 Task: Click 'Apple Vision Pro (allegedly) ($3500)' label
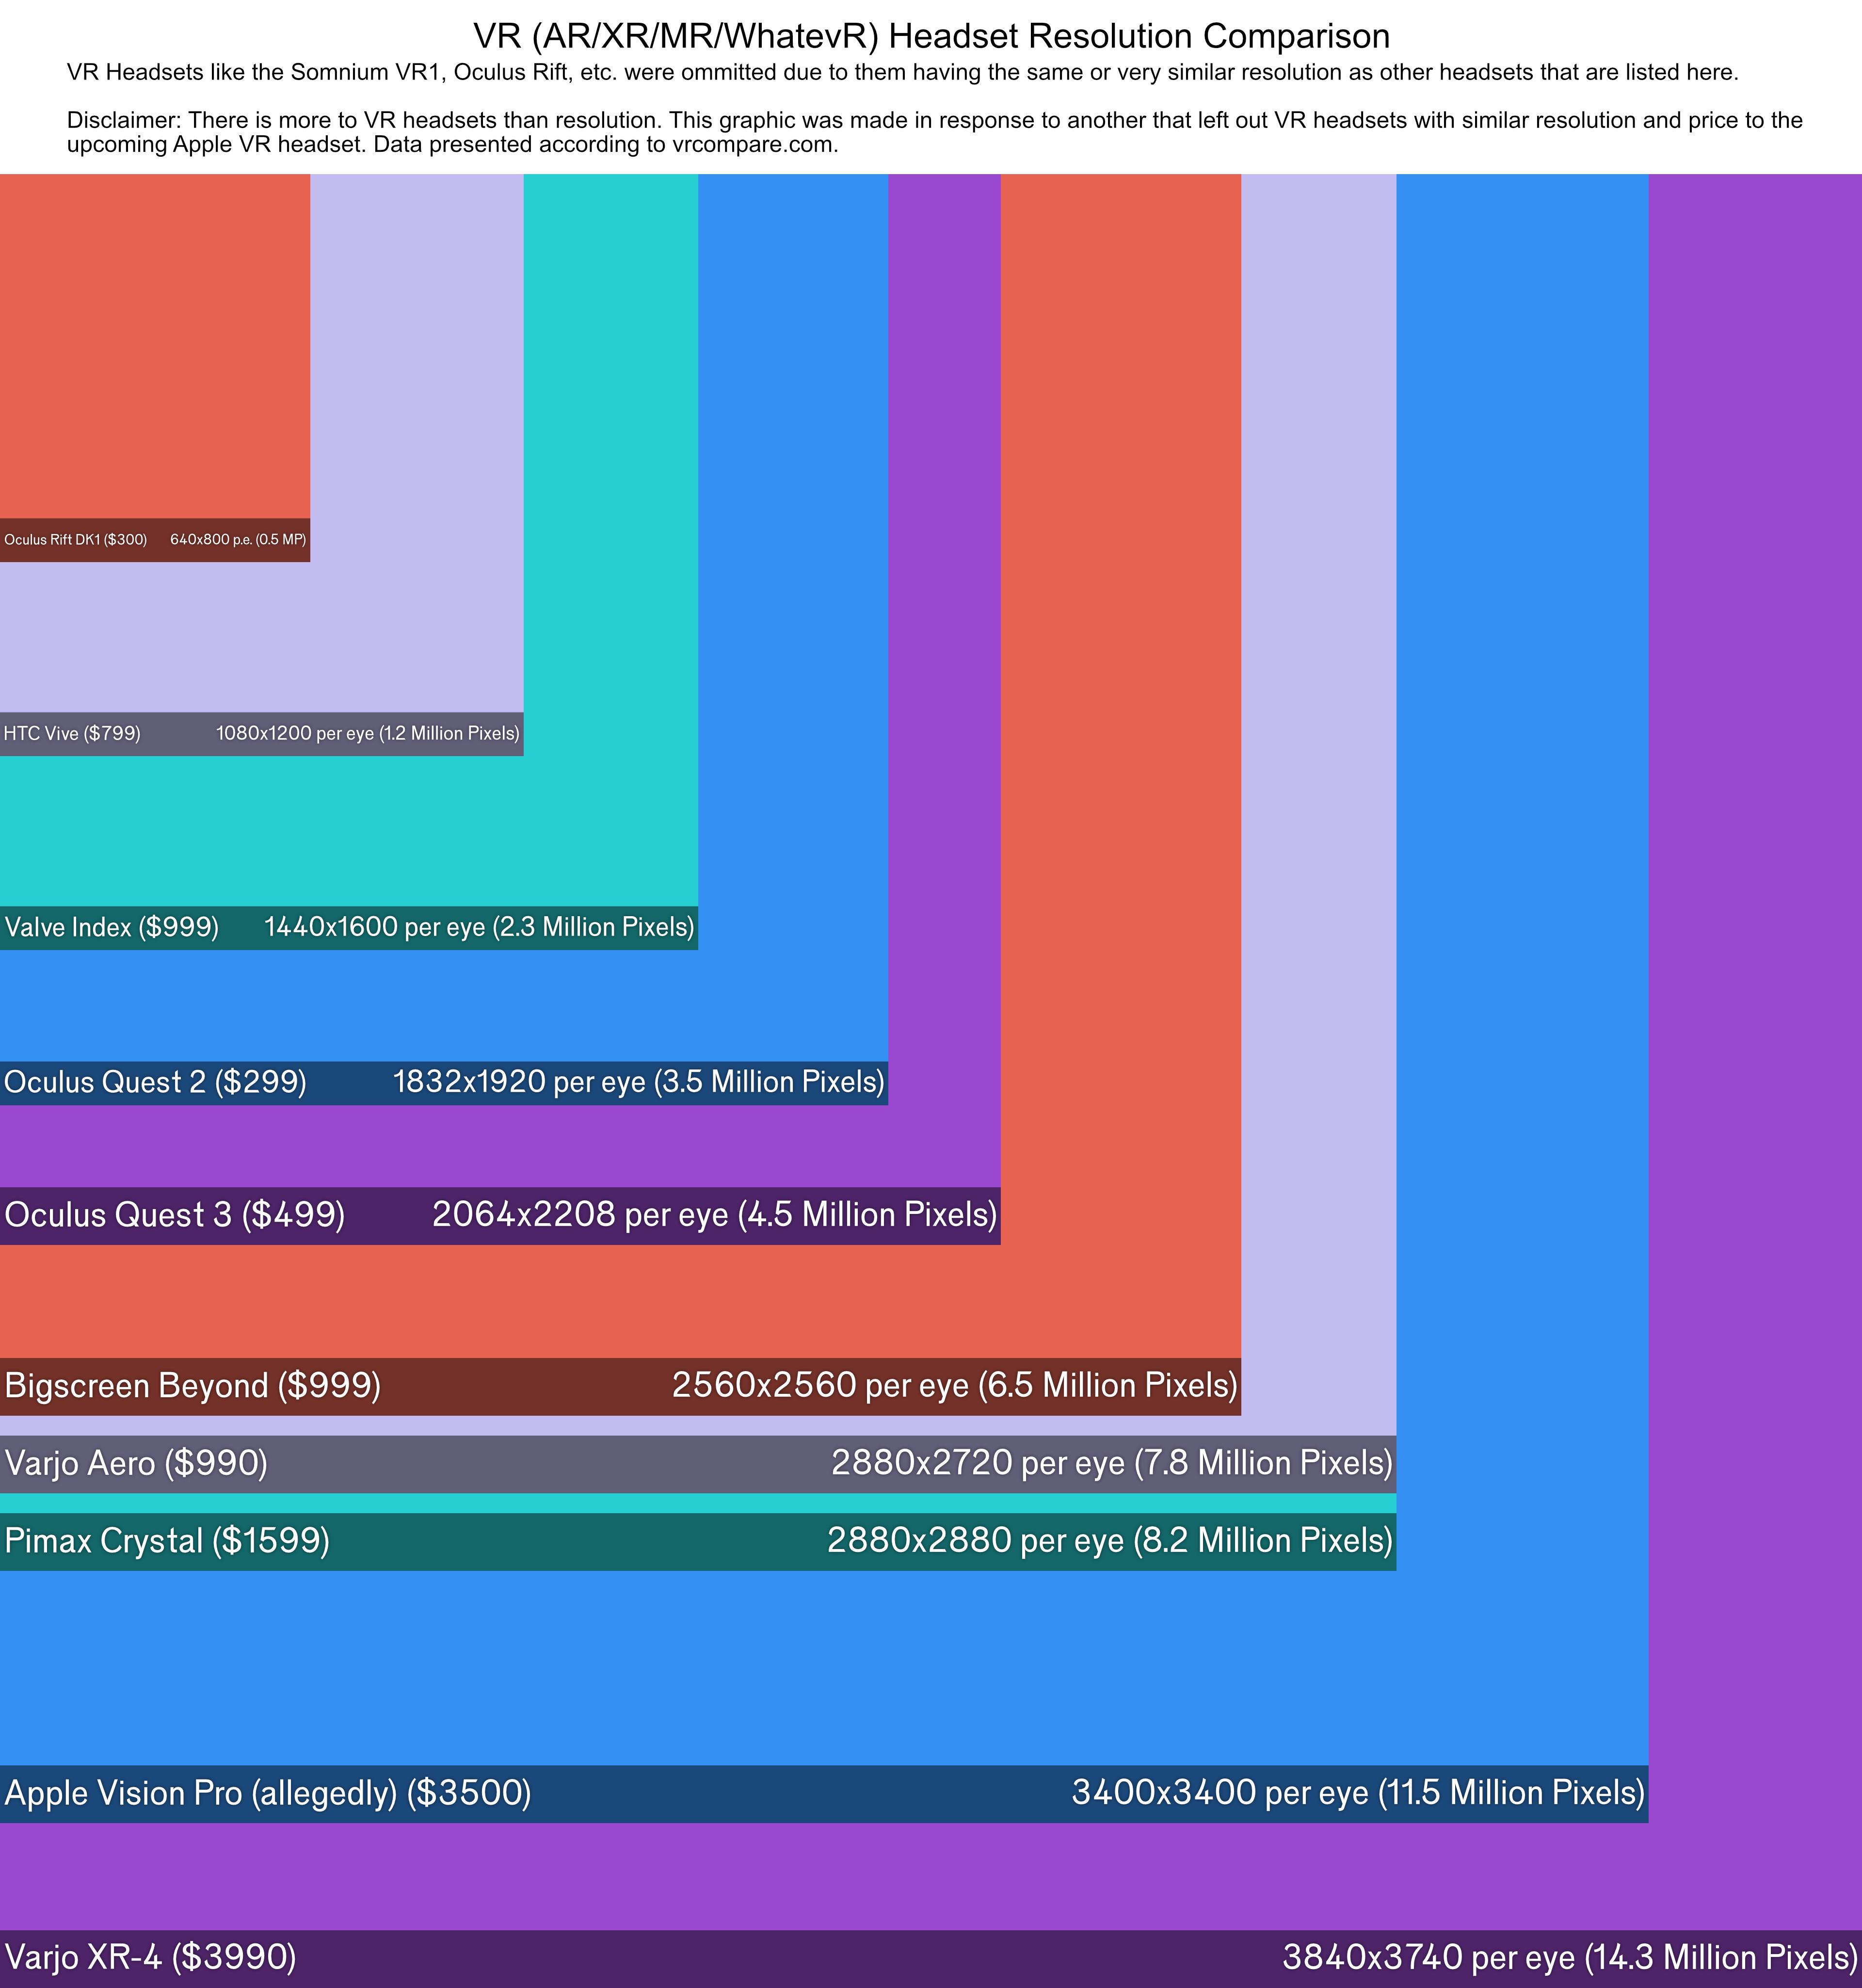pyautogui.click(x=268, y=1794)
